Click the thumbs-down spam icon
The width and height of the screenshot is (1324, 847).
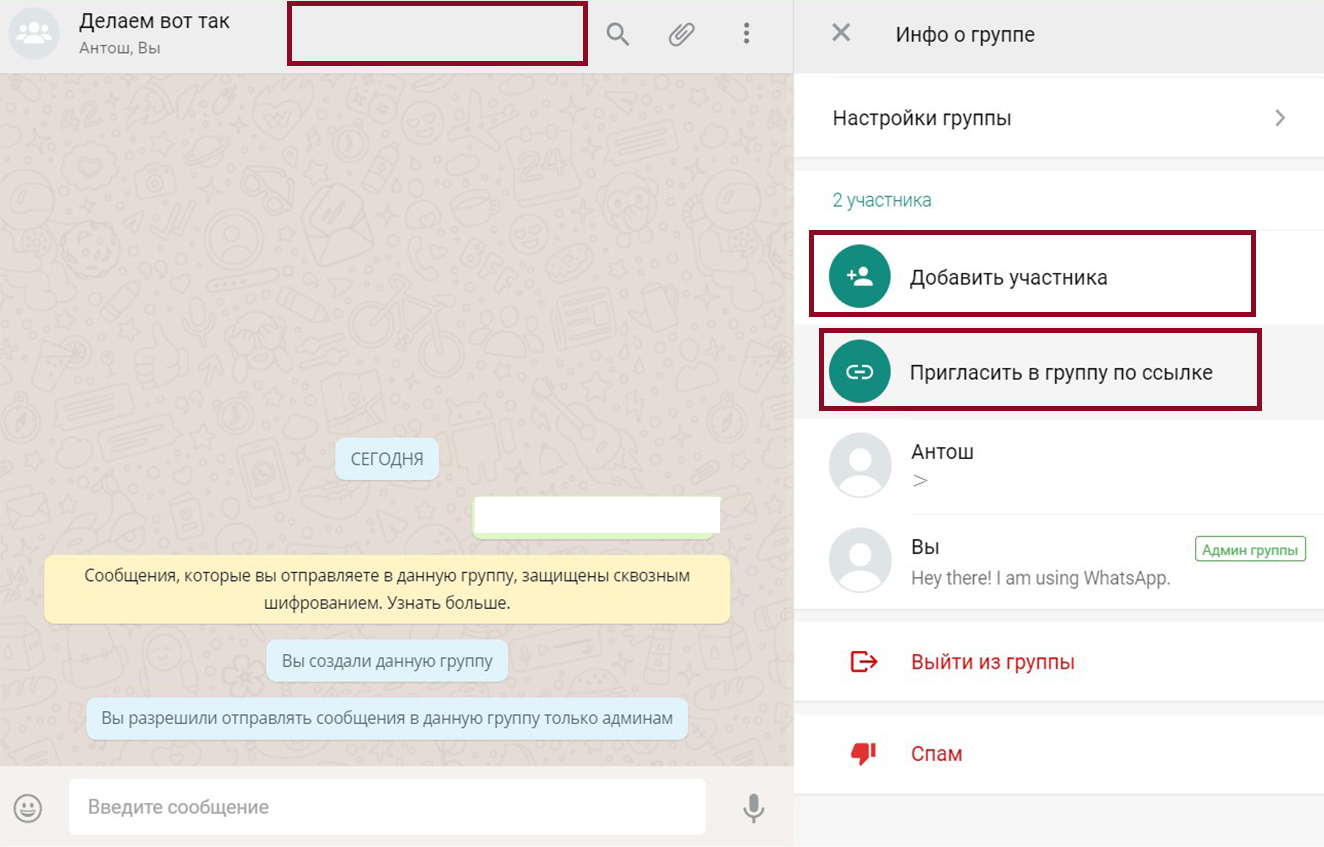(x=863, y=753)
